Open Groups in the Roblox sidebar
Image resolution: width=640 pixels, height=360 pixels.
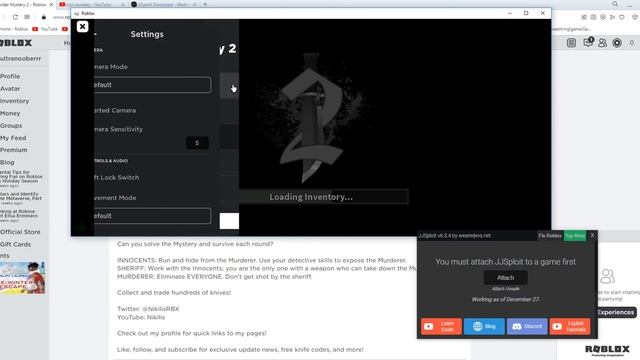coord(11,125)
